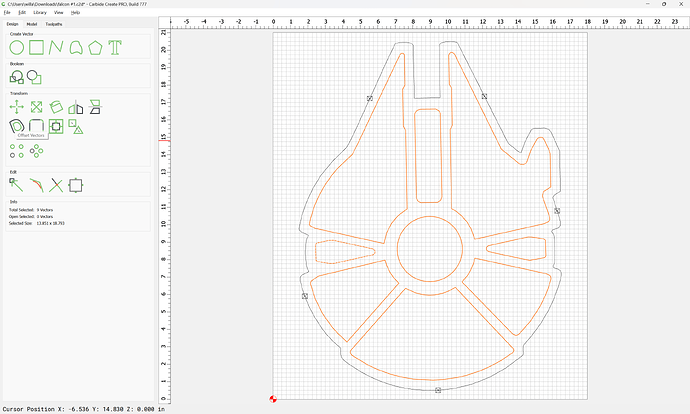Click the 'Transform' section label
Image resolution: width=690 pixels, height=414 pixels.
pos(19,93)
